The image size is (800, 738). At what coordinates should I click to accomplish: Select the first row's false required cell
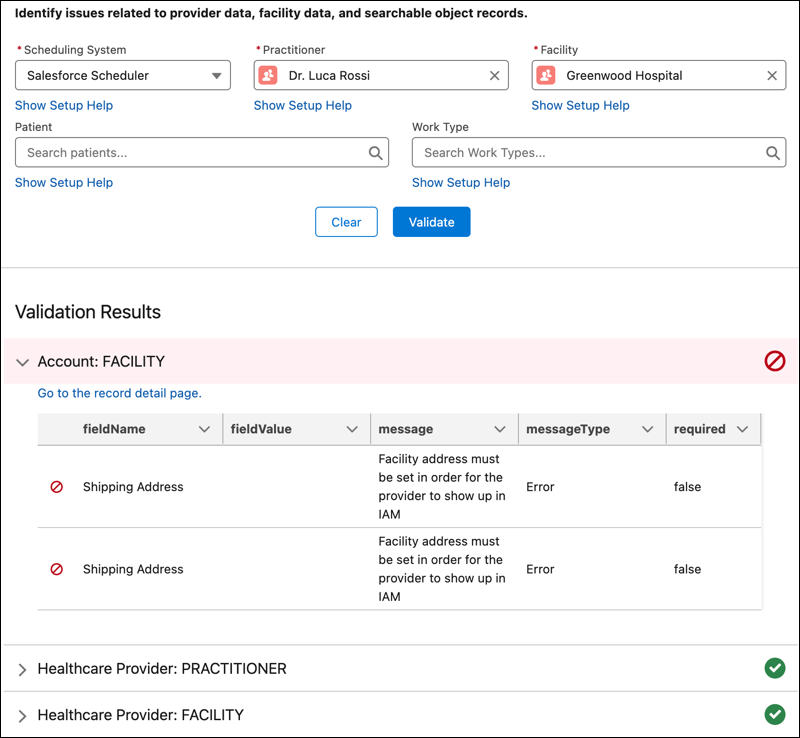(x=687, y=487)
